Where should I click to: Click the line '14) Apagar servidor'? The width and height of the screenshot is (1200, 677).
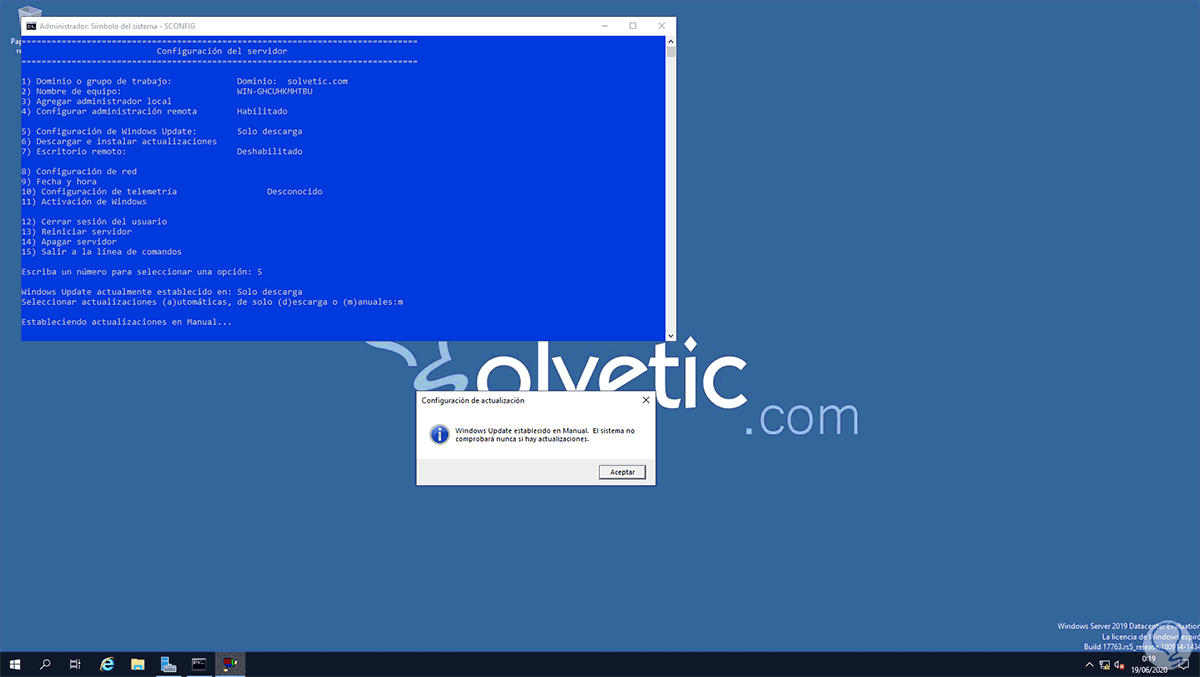pos(69,241)
